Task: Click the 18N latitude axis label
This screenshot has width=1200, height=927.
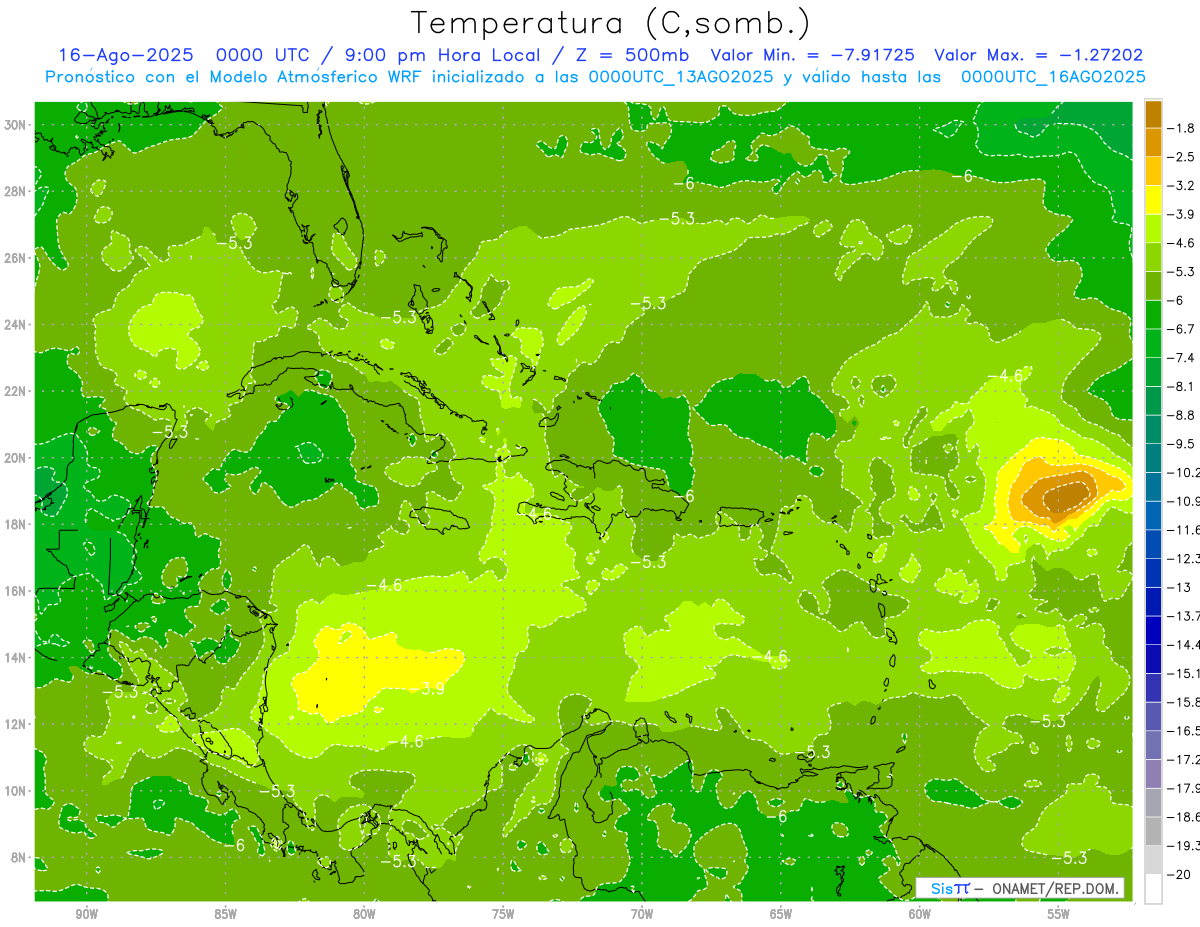Action: click(x=17, y=524)
